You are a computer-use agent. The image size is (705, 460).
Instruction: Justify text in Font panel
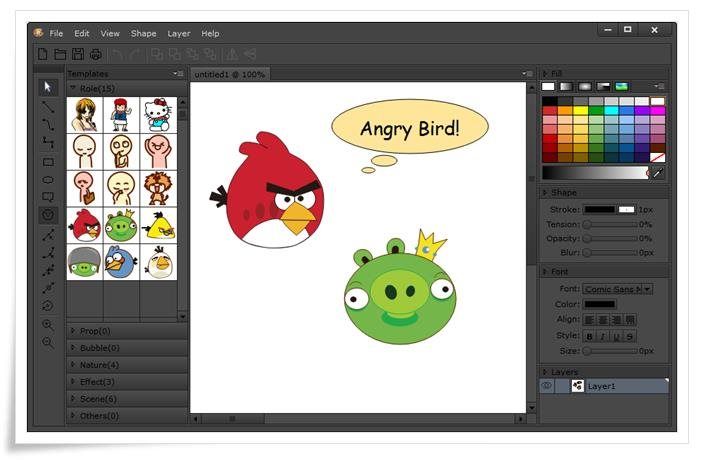tap(630, 320)
